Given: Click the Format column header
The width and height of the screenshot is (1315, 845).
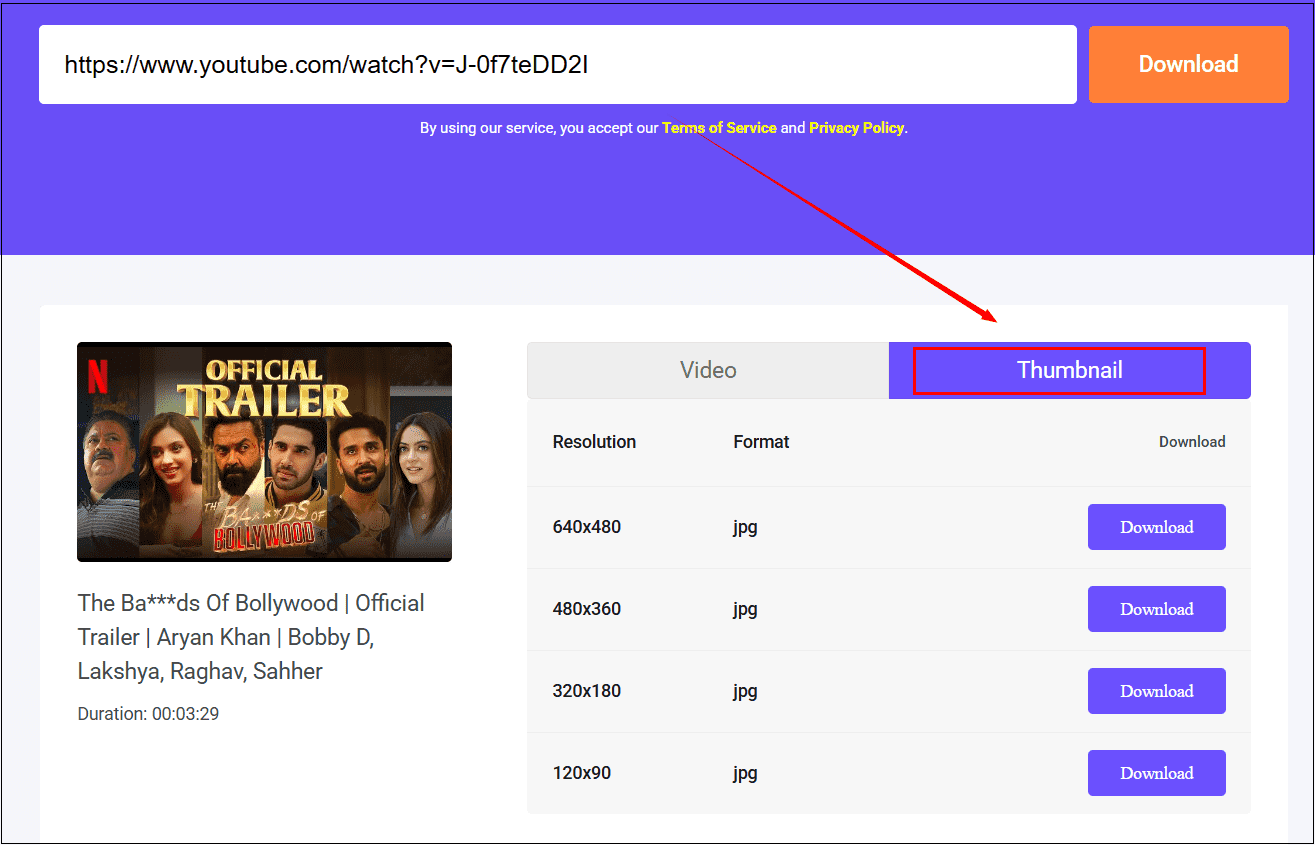Looking at the screenshot, I should (x=761, y=442).
